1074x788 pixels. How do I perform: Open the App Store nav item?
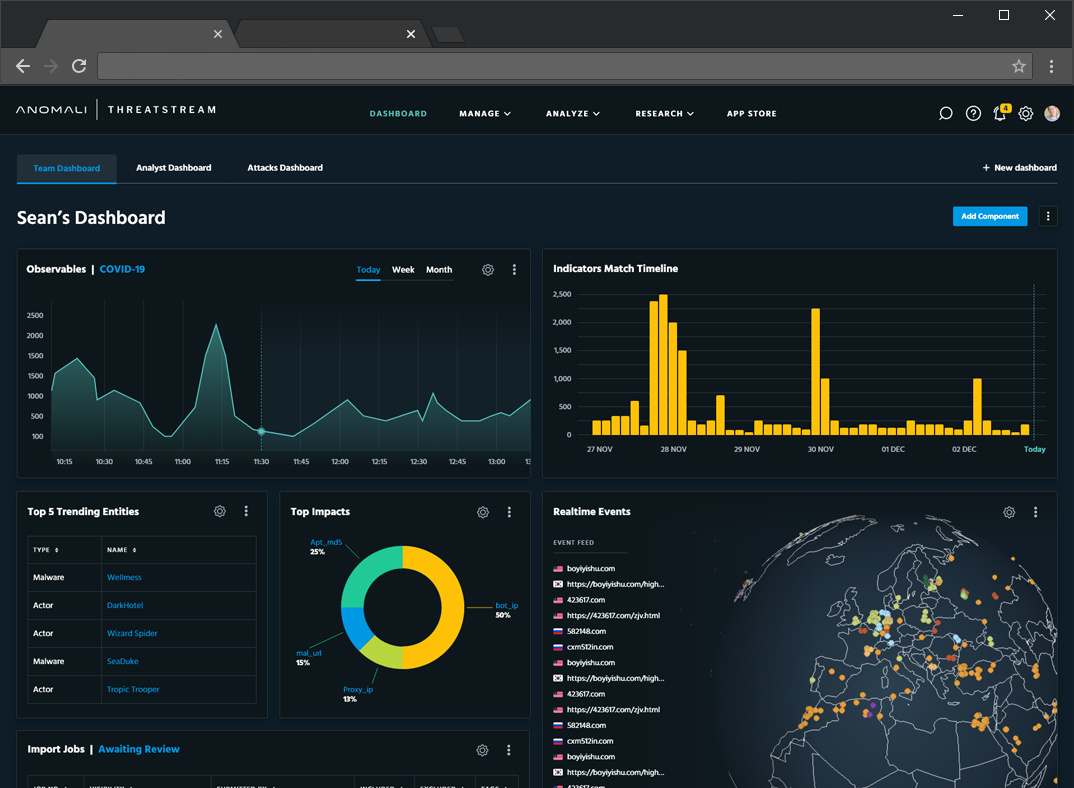(x=751, y=114)
